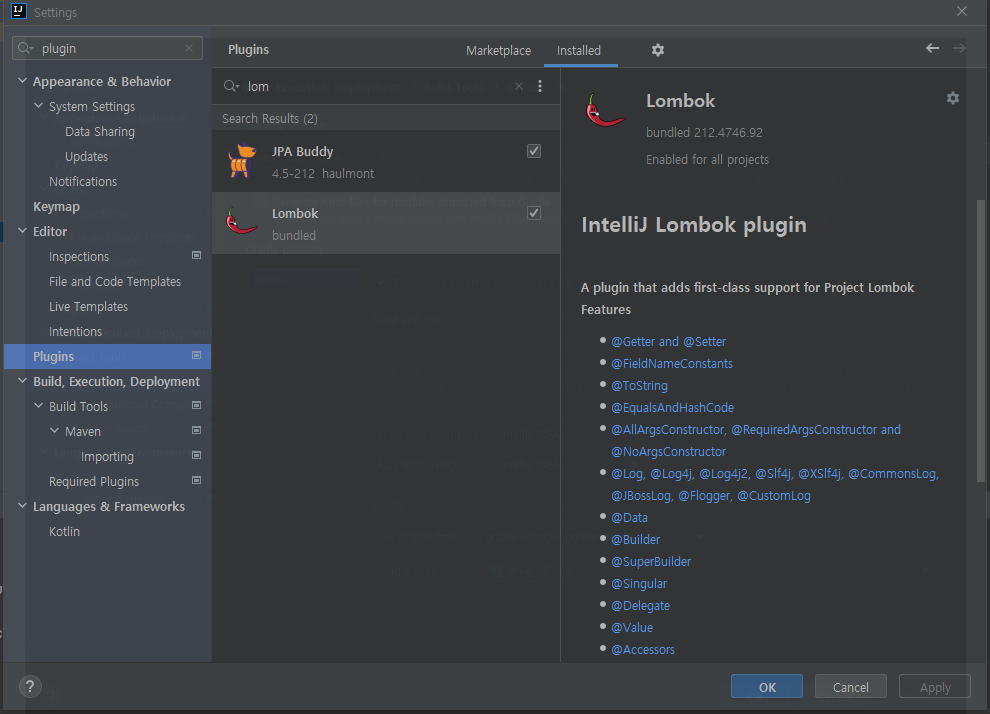Click the back navigation arrow
Viewport: 990px width, 714px height.
coord(932,48)
